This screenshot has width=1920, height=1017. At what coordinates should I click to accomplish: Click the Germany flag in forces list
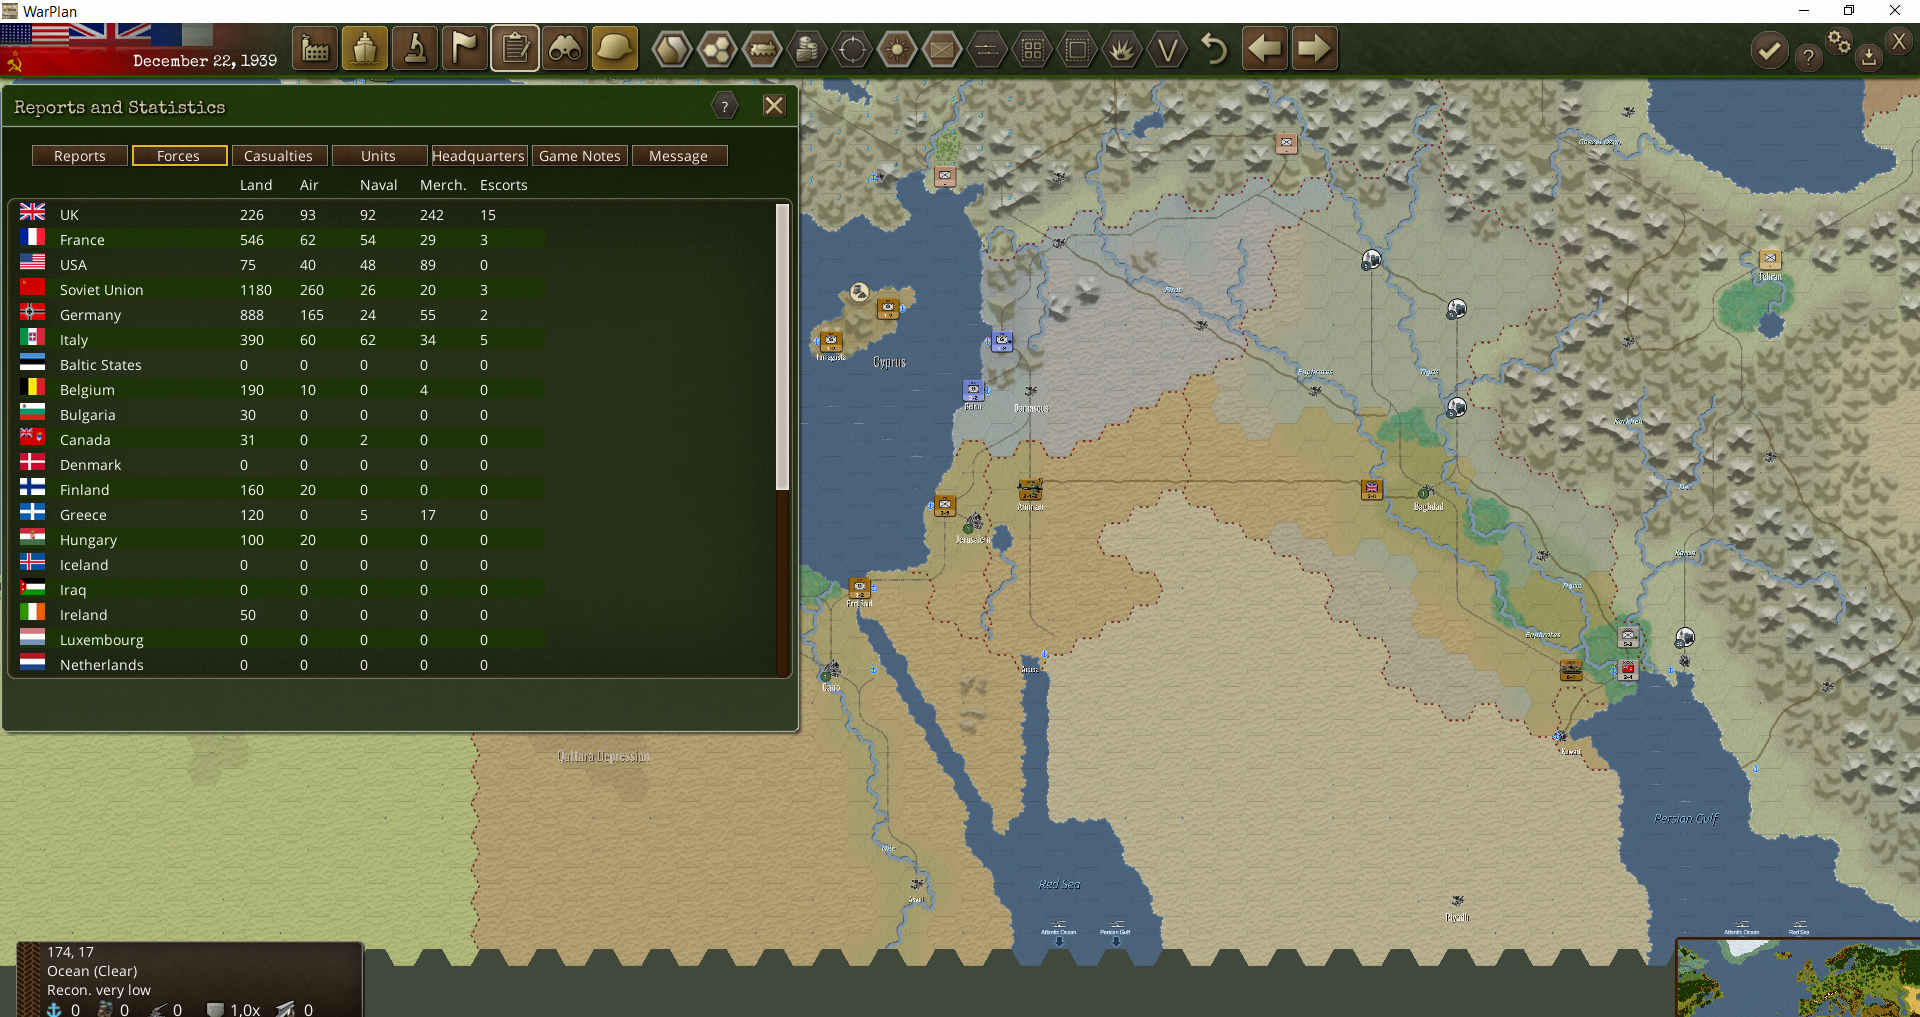(x=33, y=312)
